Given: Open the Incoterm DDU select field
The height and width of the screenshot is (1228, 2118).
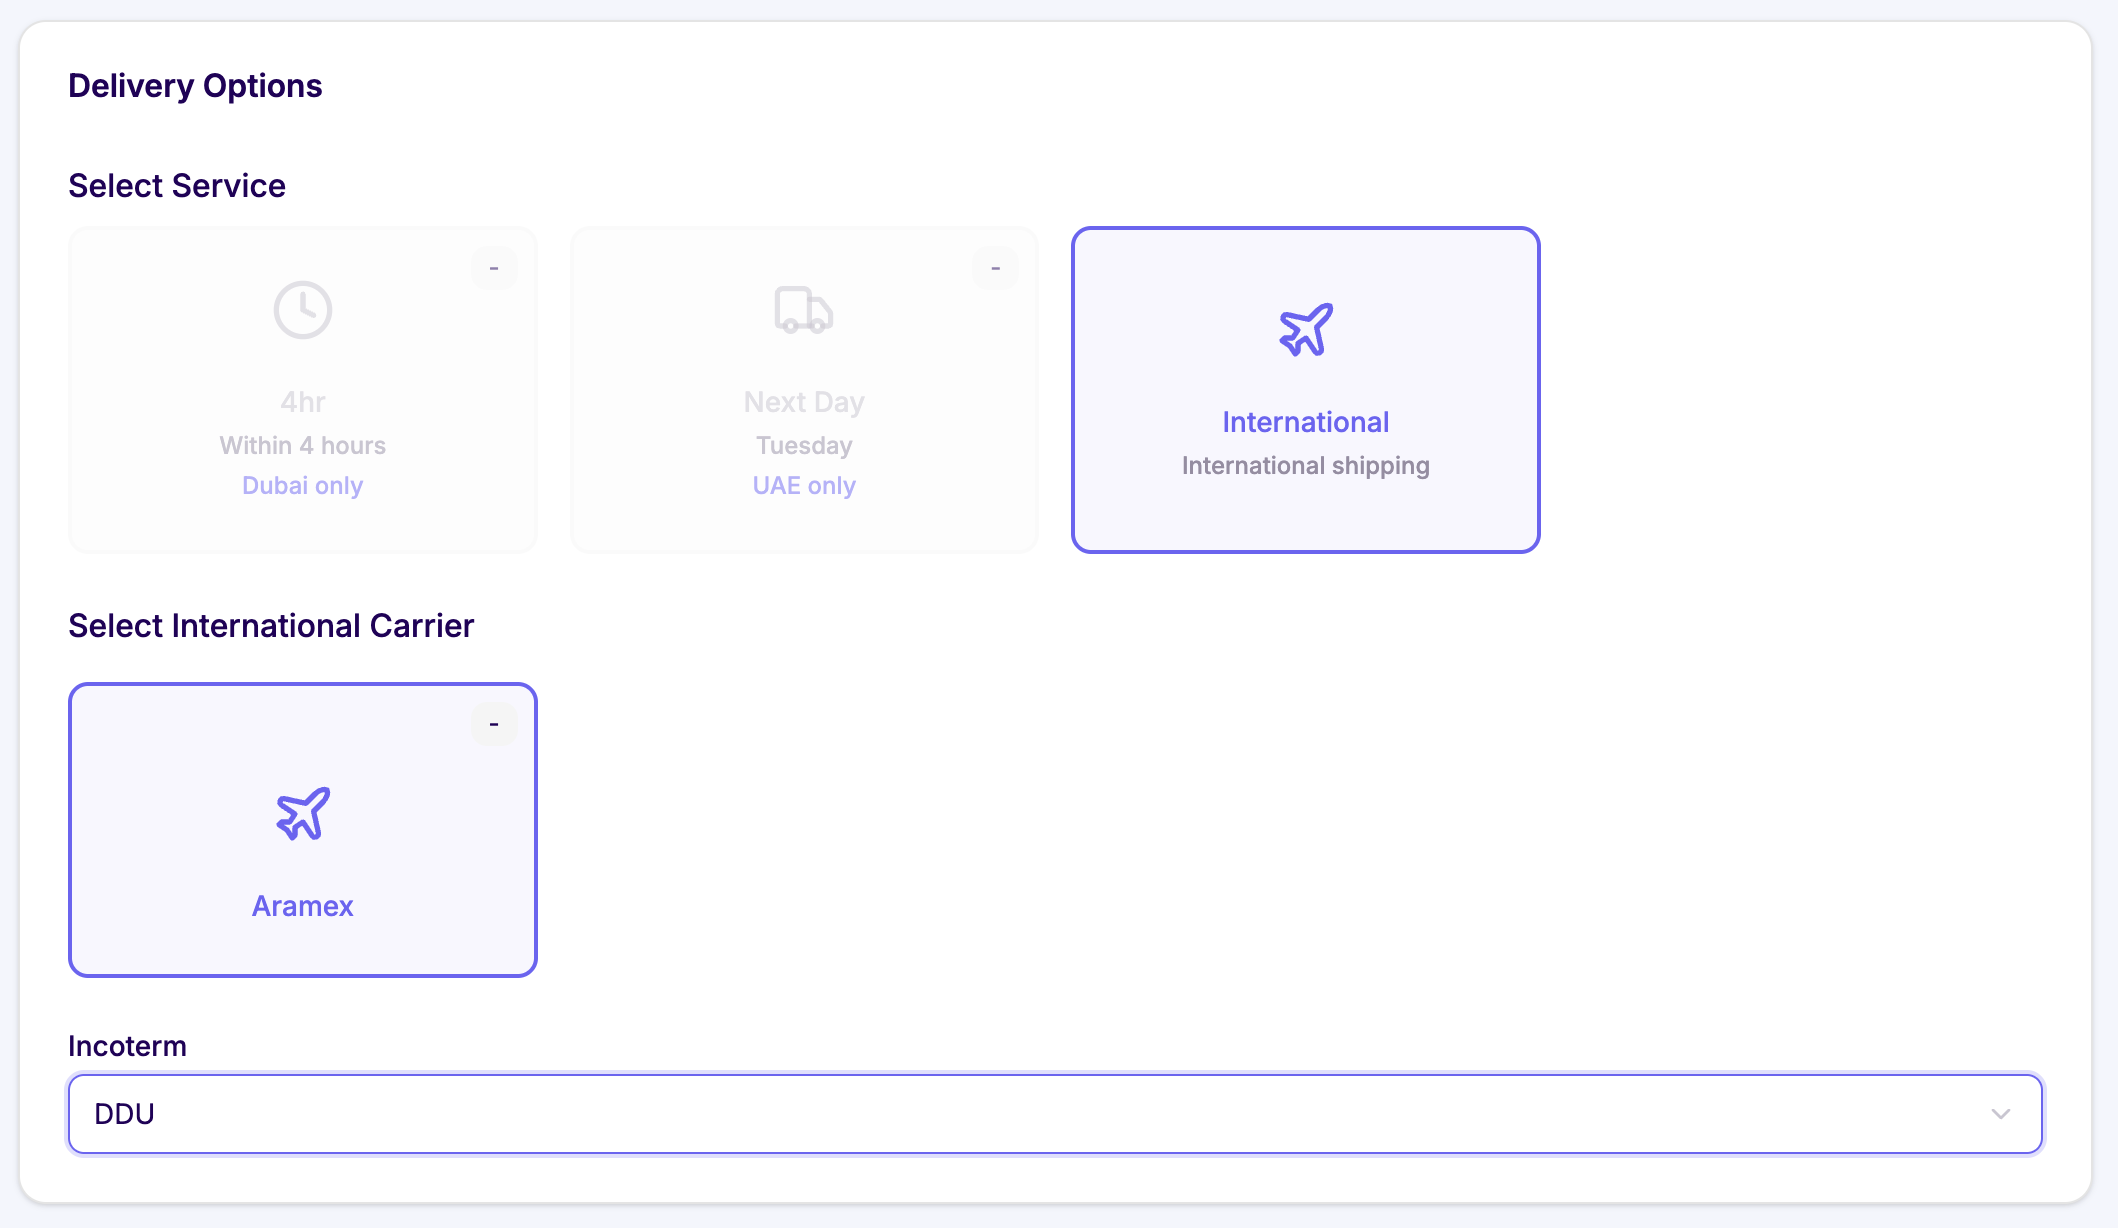Looking at the screenshot, I should click(1000, 1114).
